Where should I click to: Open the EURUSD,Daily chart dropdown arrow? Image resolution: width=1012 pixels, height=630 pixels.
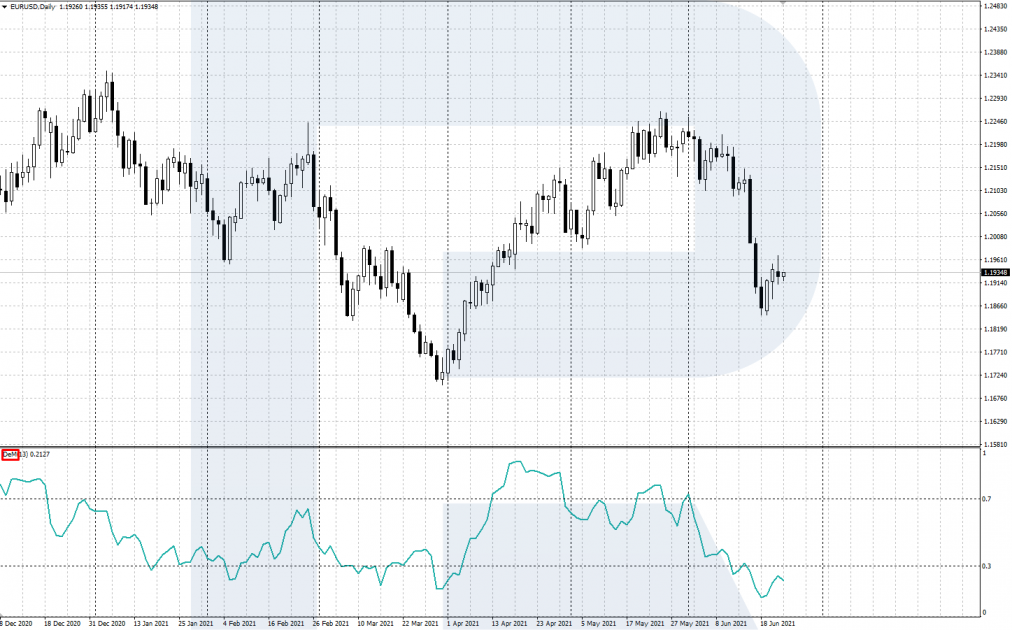[x=5, y=6]
